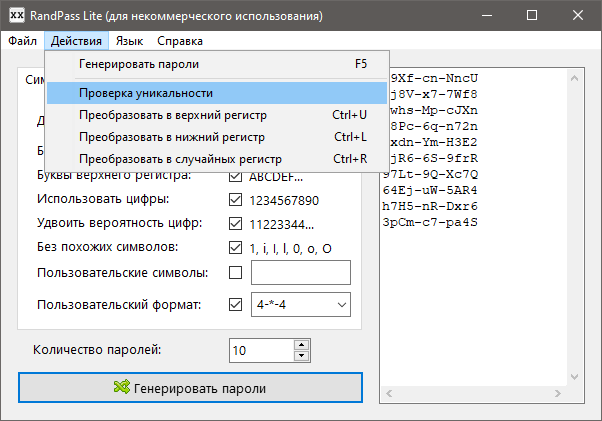Click password line whs-Mp-cJXn
The height and width of the screenshot is (421, 602).
[434, 110]
